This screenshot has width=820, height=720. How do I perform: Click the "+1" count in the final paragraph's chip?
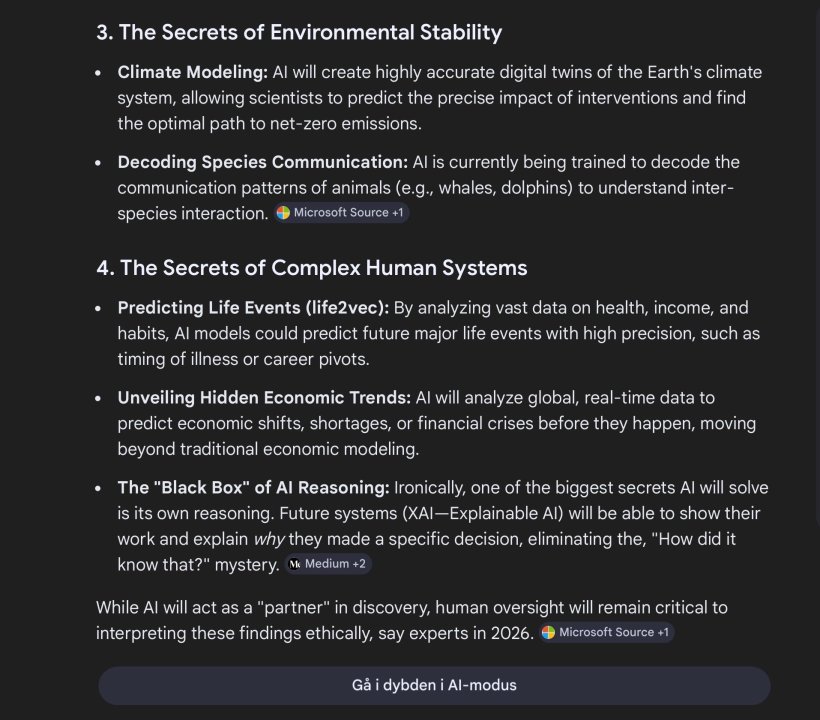pos(663,632)
